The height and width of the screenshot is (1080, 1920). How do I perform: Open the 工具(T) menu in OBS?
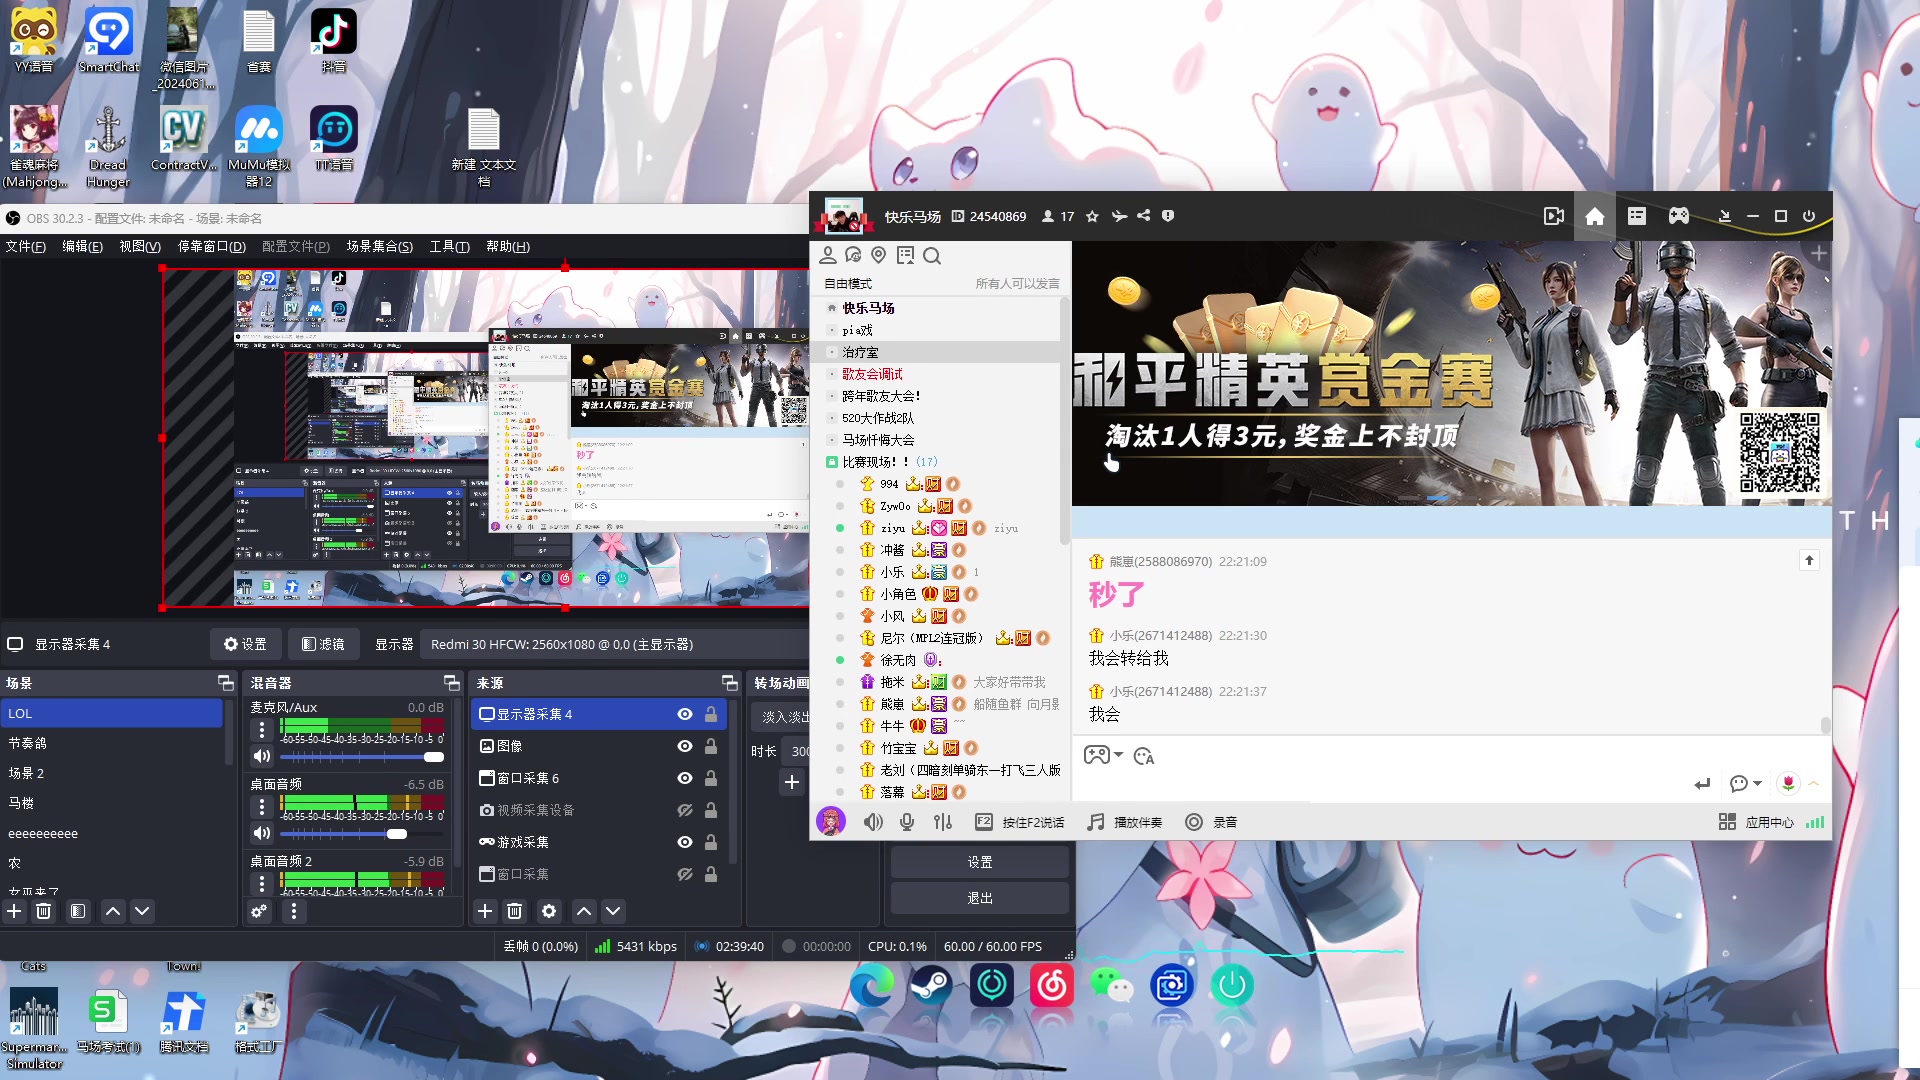click(x=449, y=246)
